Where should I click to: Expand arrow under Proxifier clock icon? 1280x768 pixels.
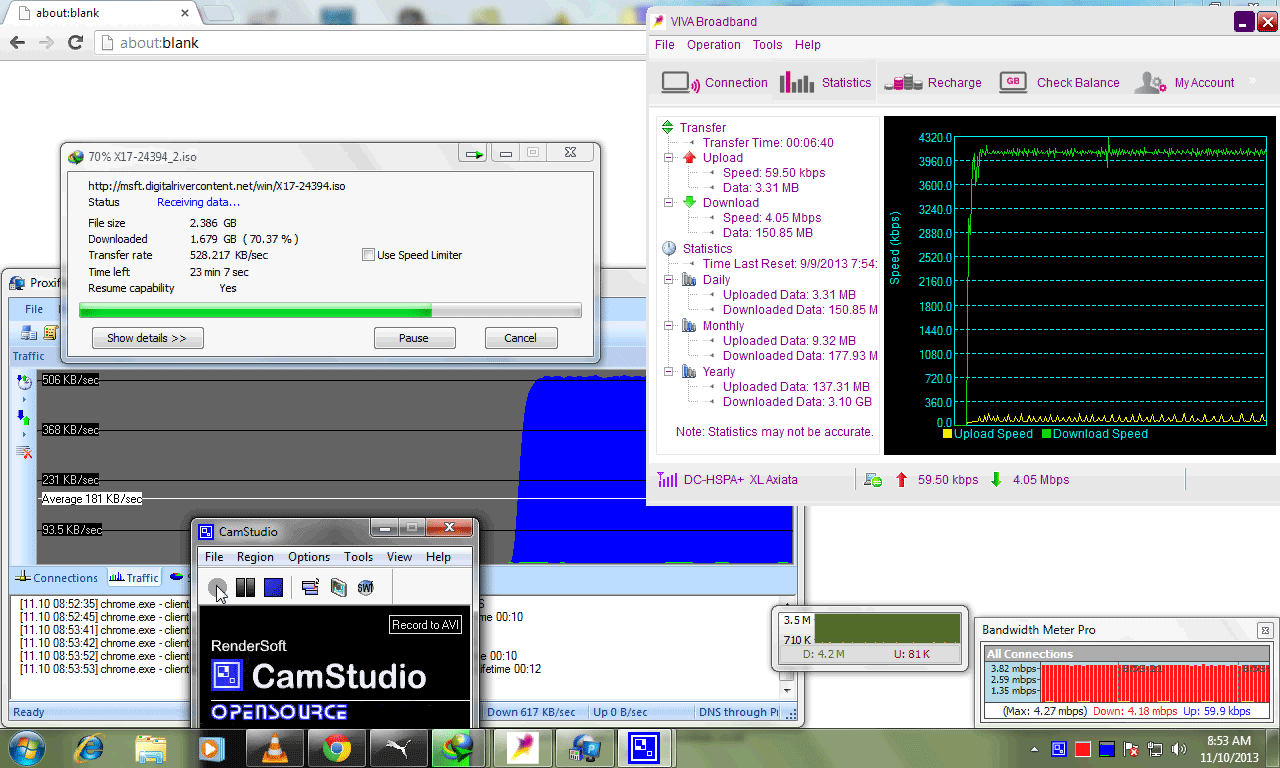24,399
